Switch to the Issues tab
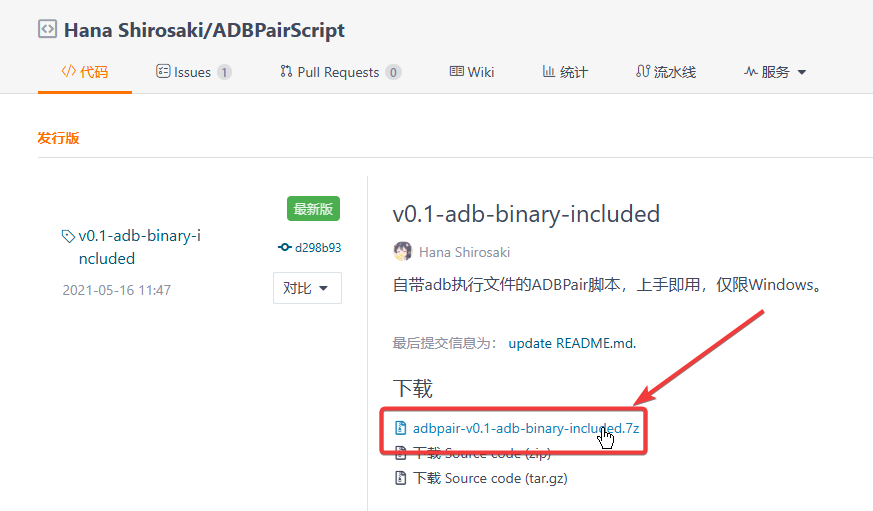The width and height of the screenshot is (873, 511). coord(193,72)
